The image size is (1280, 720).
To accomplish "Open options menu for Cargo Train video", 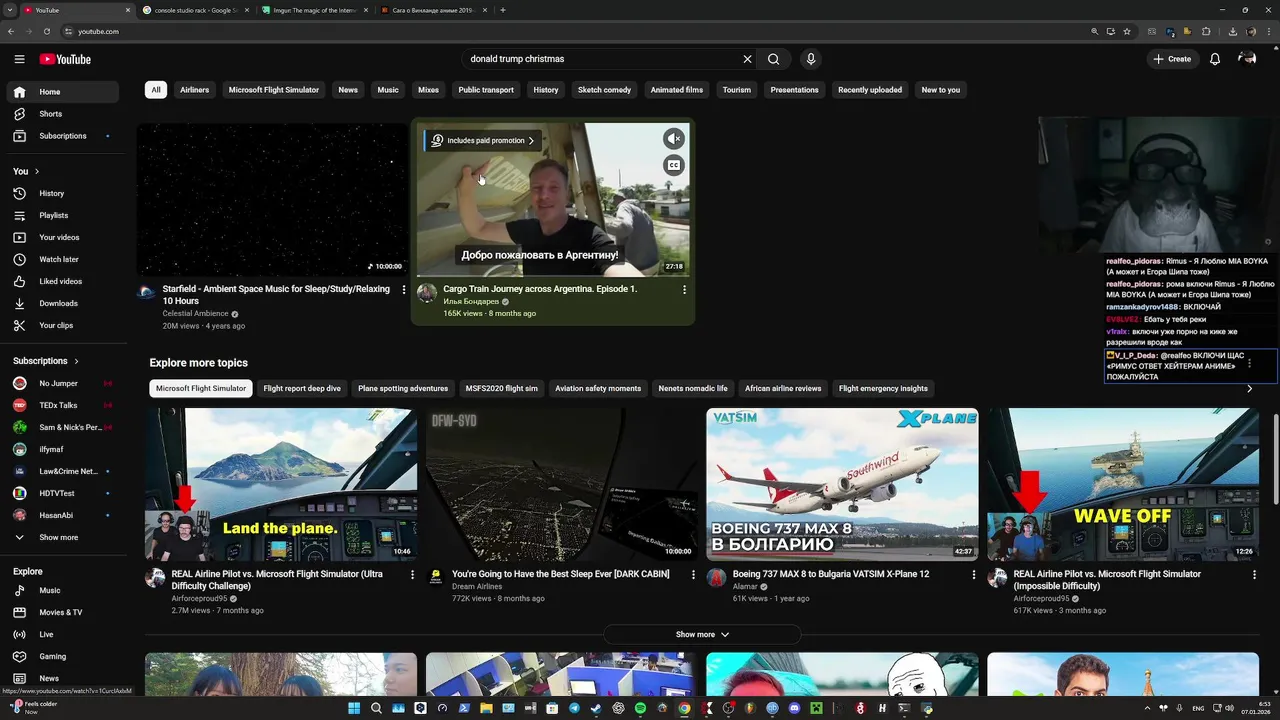I will [684, 289].
